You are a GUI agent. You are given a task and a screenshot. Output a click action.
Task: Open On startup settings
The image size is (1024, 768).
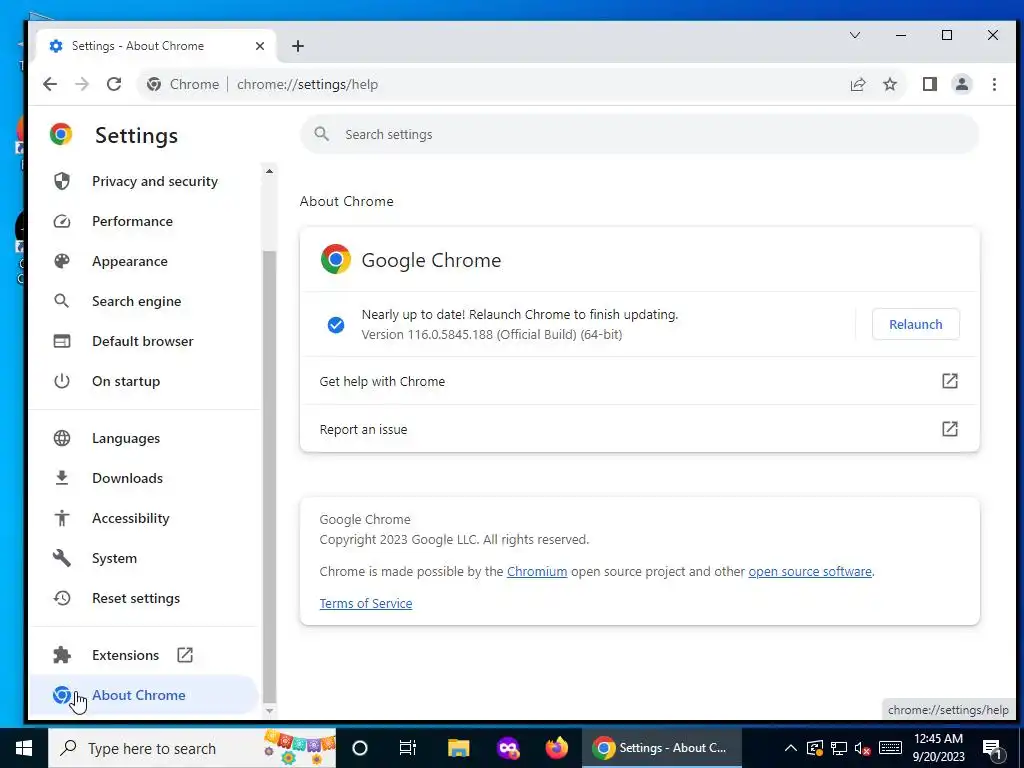126,381
